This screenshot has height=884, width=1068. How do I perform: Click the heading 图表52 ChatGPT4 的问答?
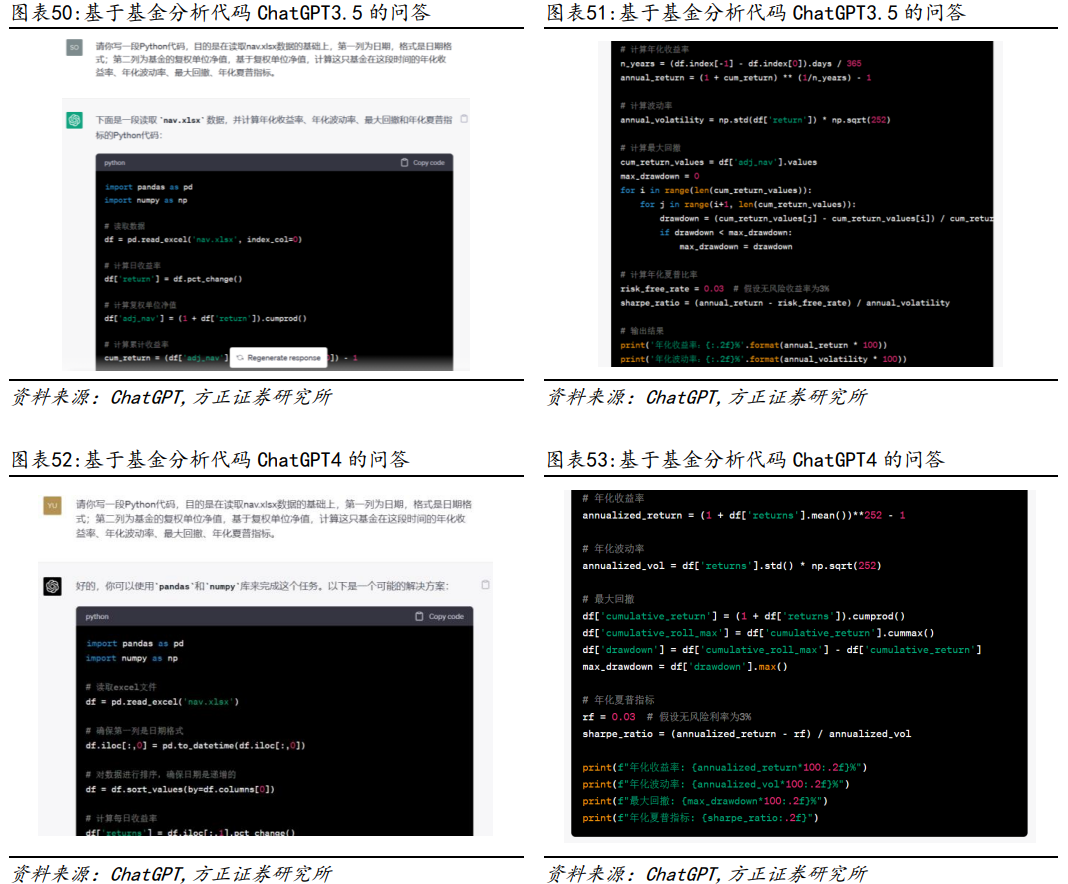tap(210, 460)
